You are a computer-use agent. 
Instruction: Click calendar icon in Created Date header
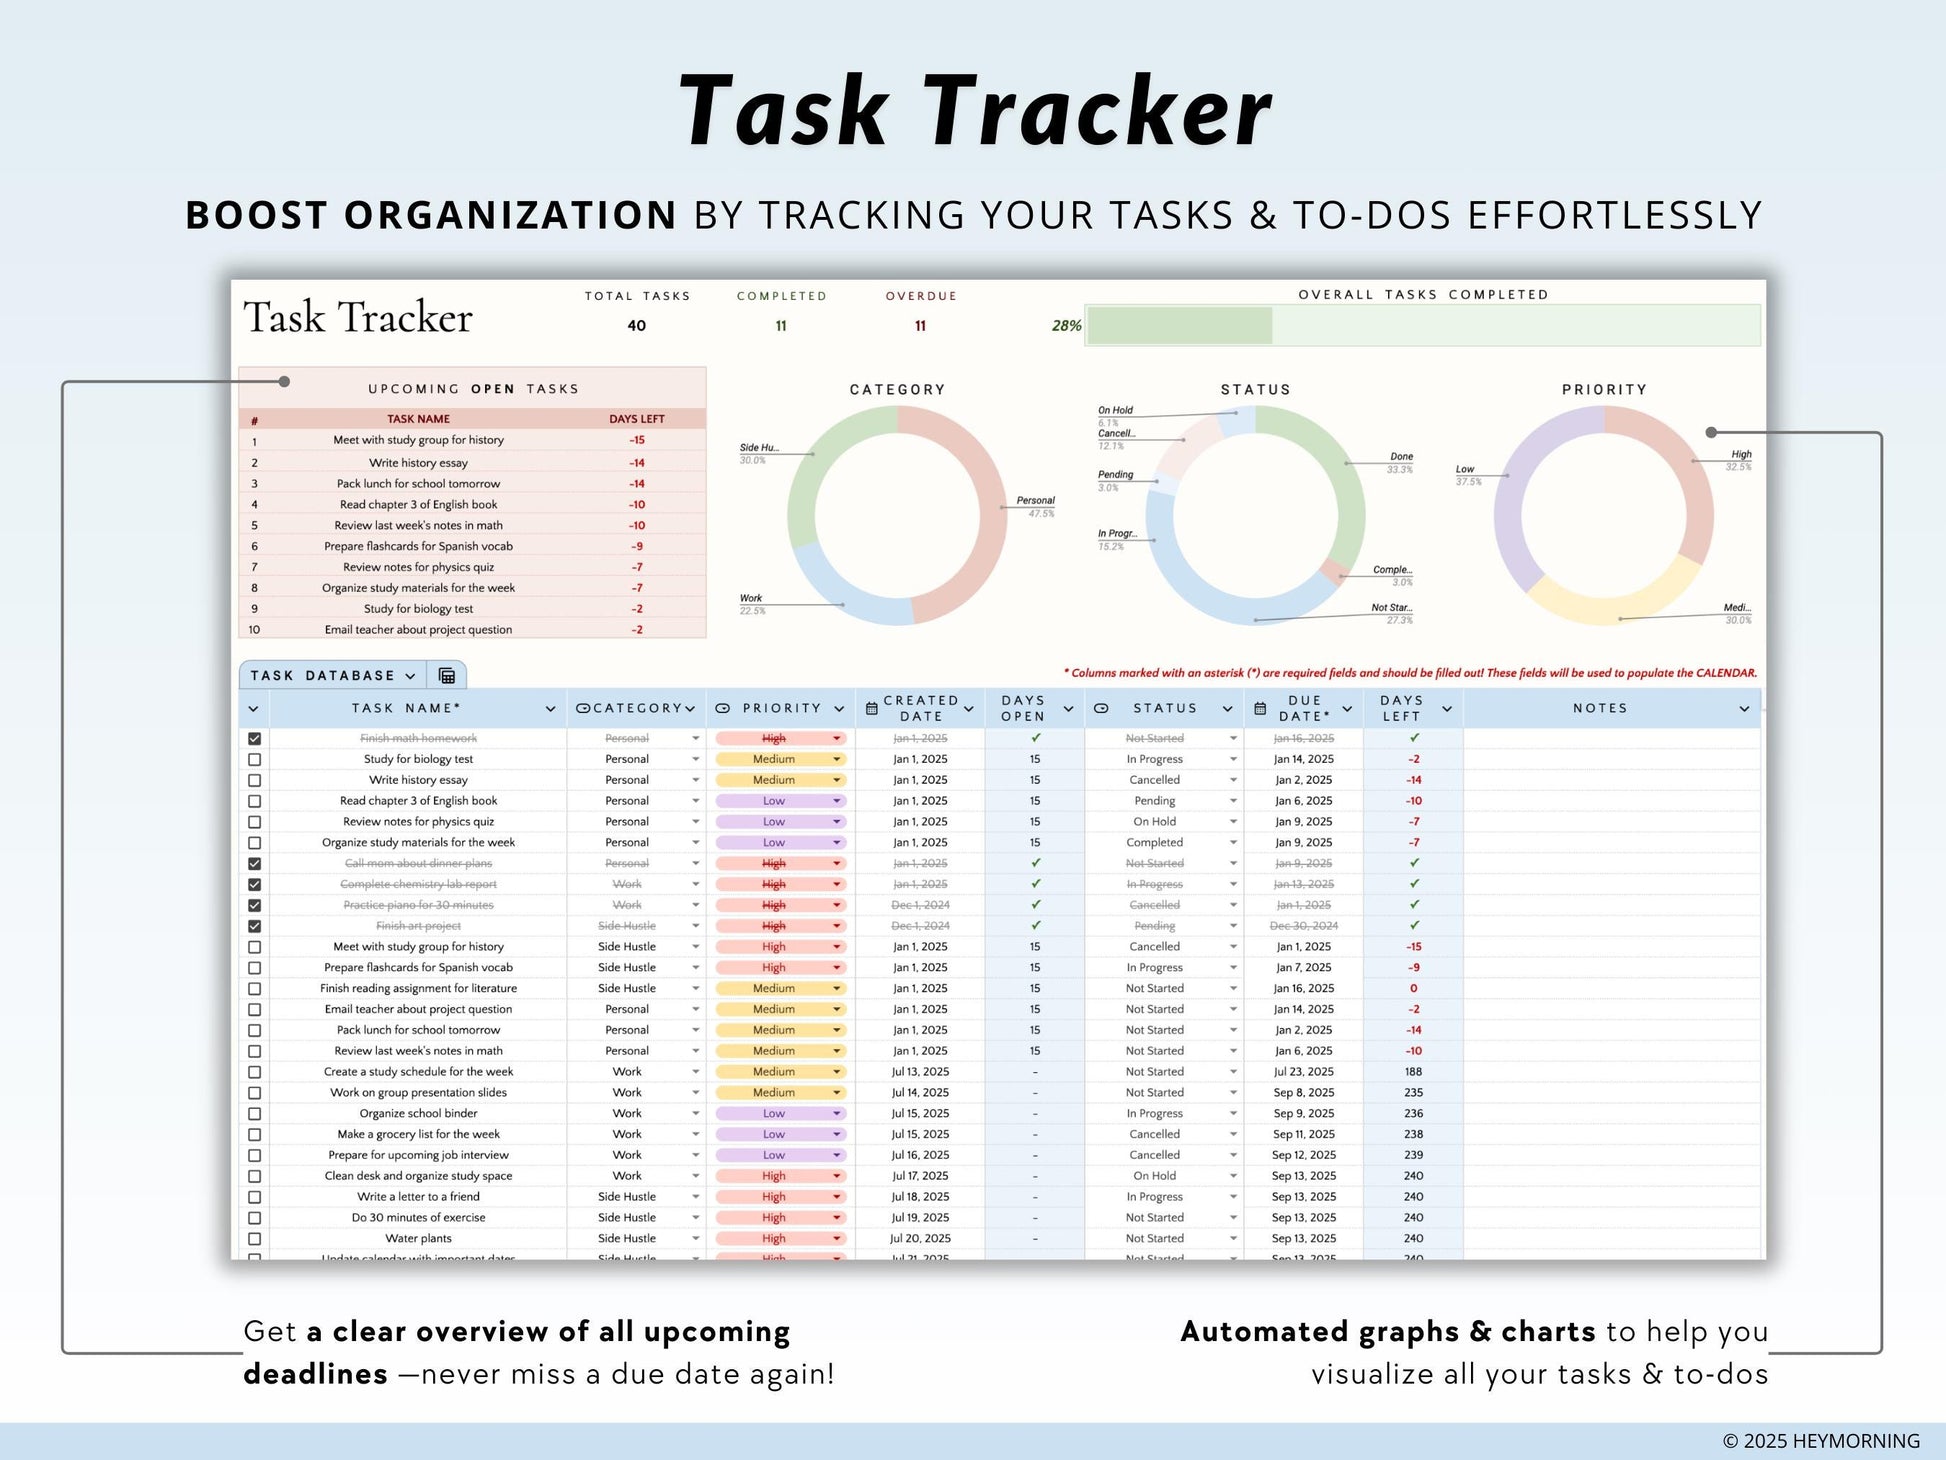point(871,708)
